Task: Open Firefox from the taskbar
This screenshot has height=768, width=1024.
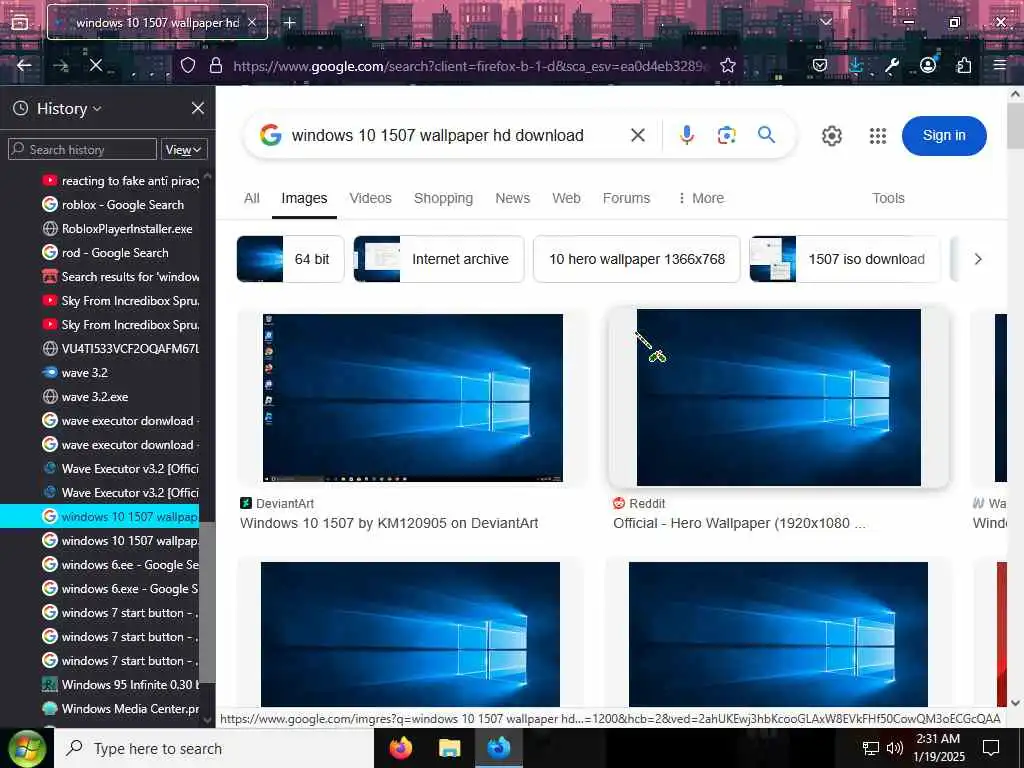Action: pyautogui.click(x=400, y=748)
